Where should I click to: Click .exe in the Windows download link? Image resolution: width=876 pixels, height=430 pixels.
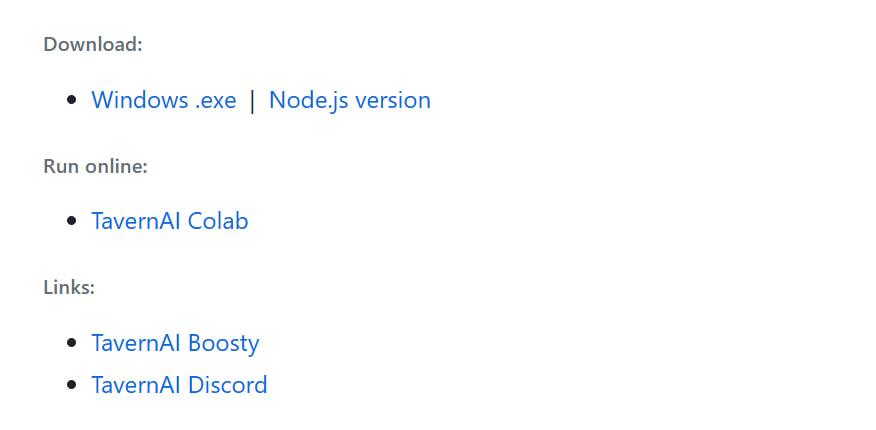click(x=216, y=101)
